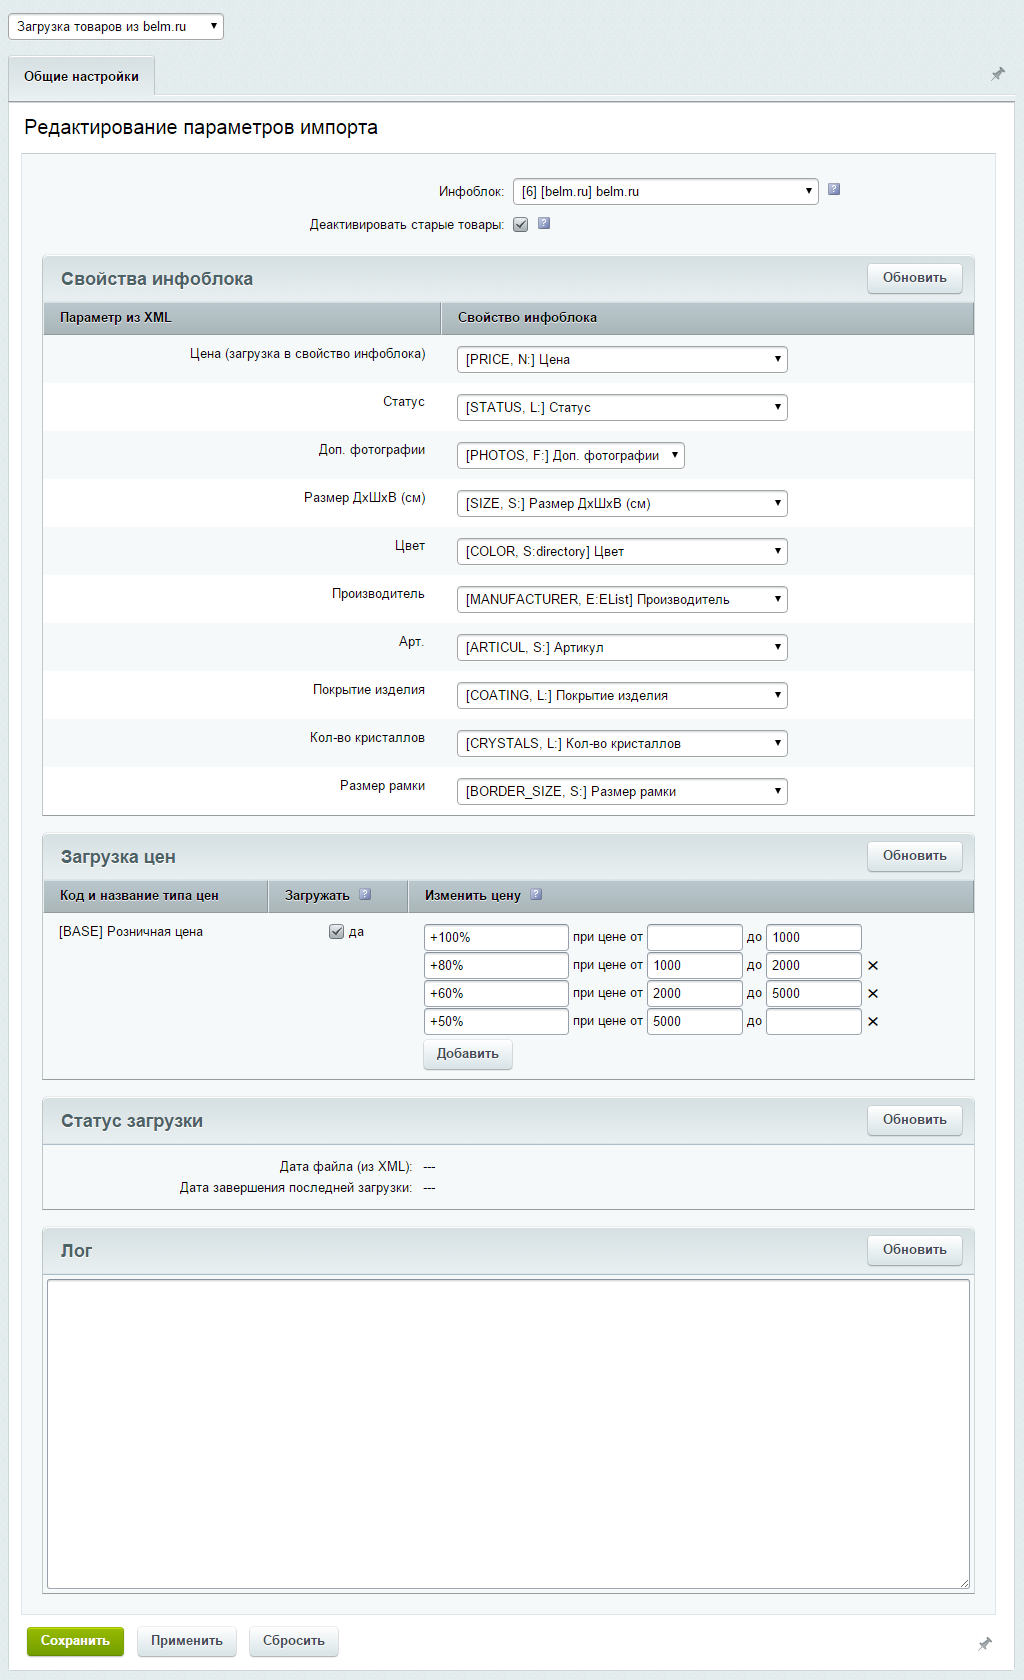1024x1680 pixels.
Task: Delete the +80% price rule row
Action: pos(873,966)
